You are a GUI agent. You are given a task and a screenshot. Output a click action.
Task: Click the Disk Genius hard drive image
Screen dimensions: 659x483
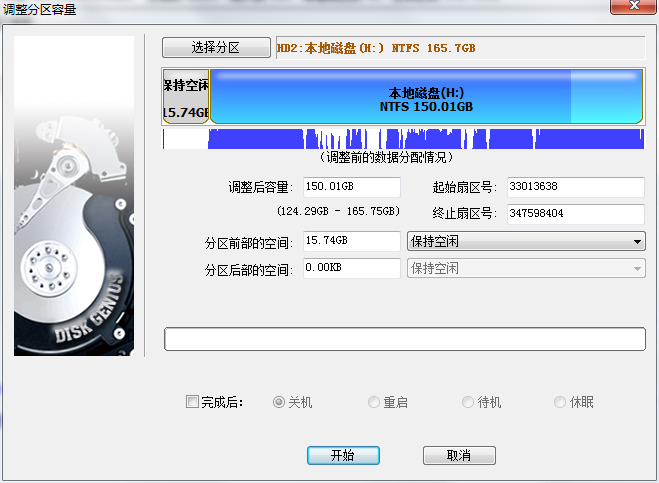(x=74, y=196)
